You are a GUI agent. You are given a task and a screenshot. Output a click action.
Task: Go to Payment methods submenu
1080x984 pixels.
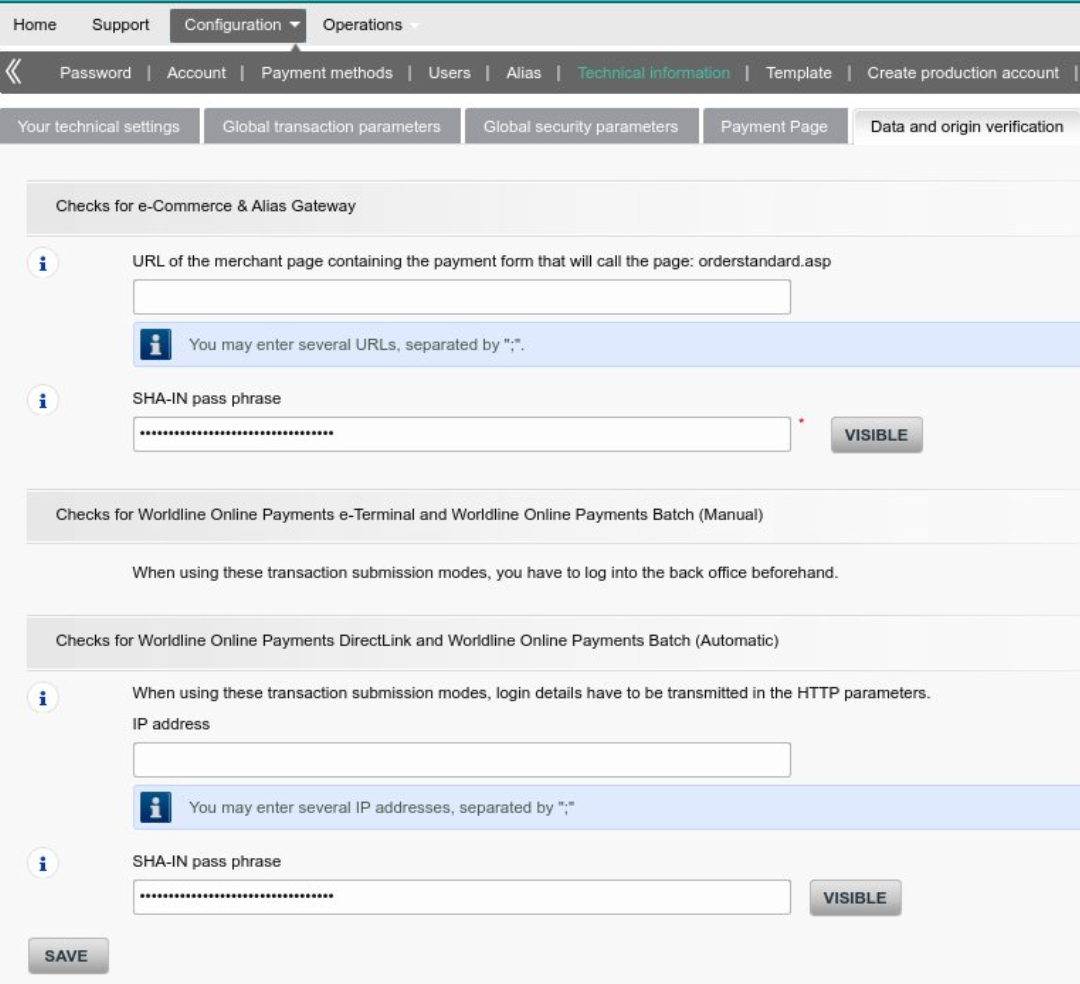(x=326, y=73)
